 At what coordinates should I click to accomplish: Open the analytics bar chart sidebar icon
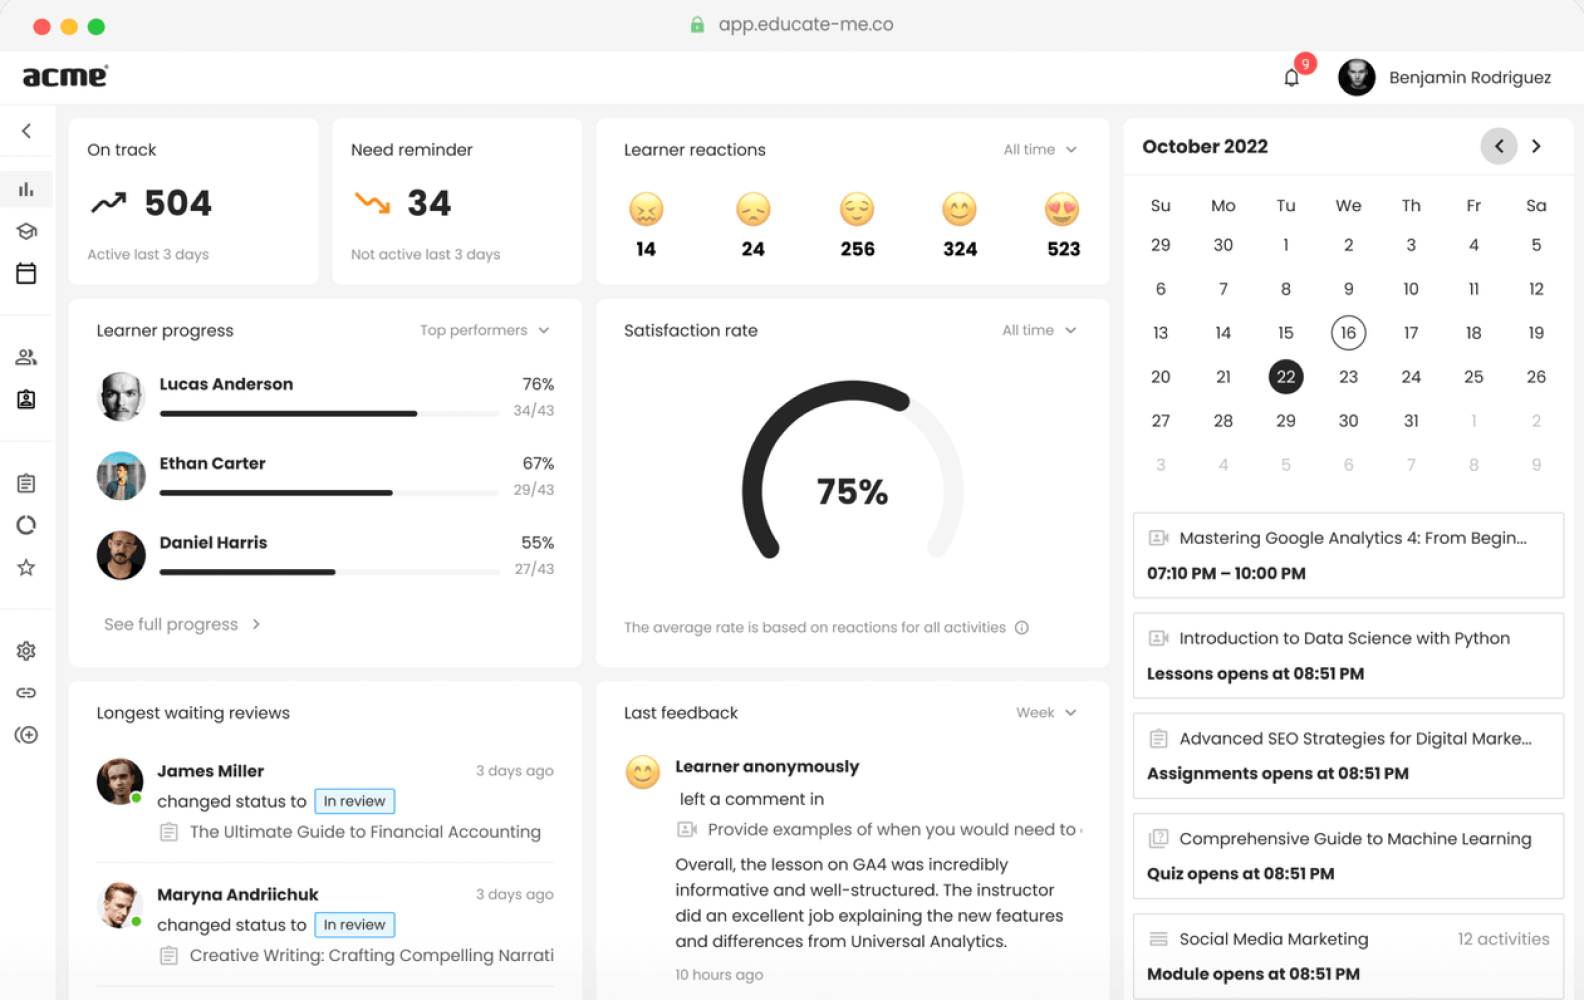pos(27,189)
